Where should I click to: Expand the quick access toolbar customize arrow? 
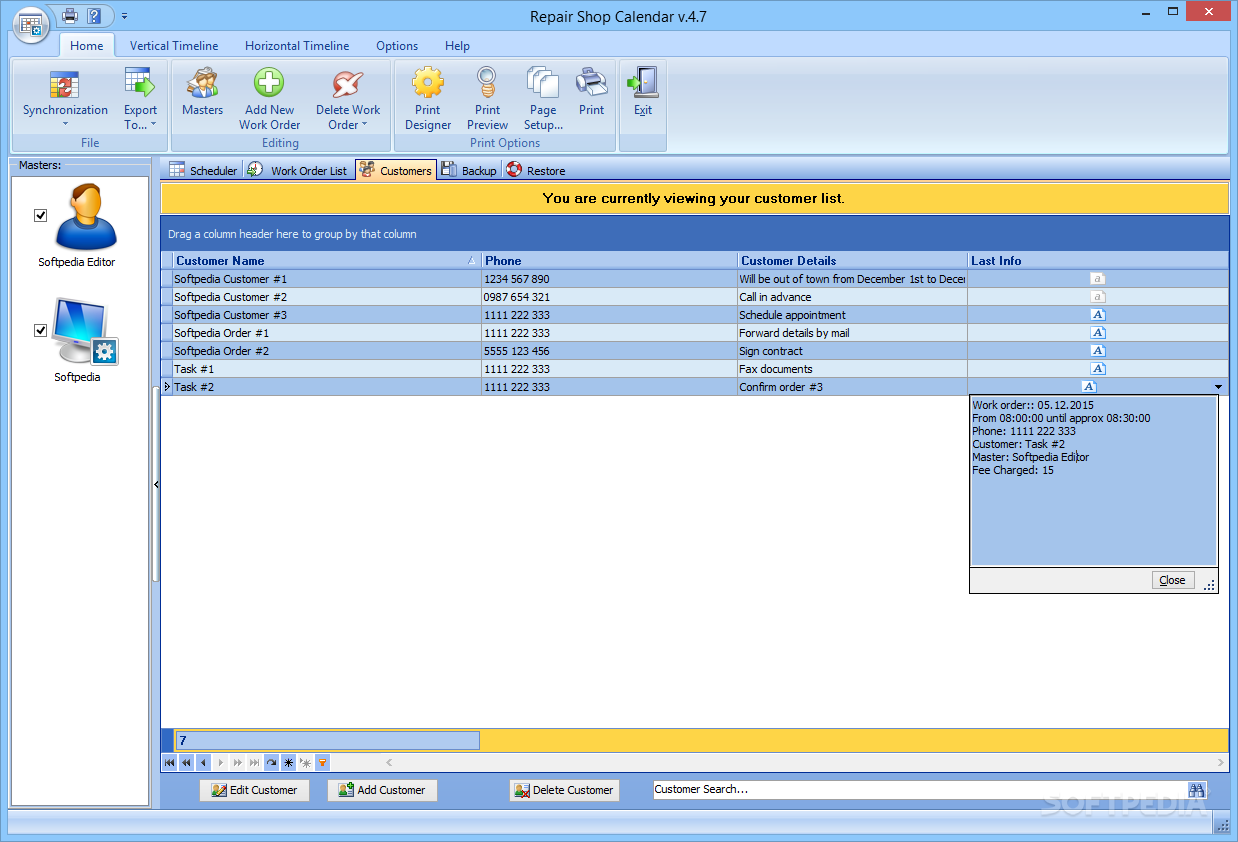coord(124,16)
